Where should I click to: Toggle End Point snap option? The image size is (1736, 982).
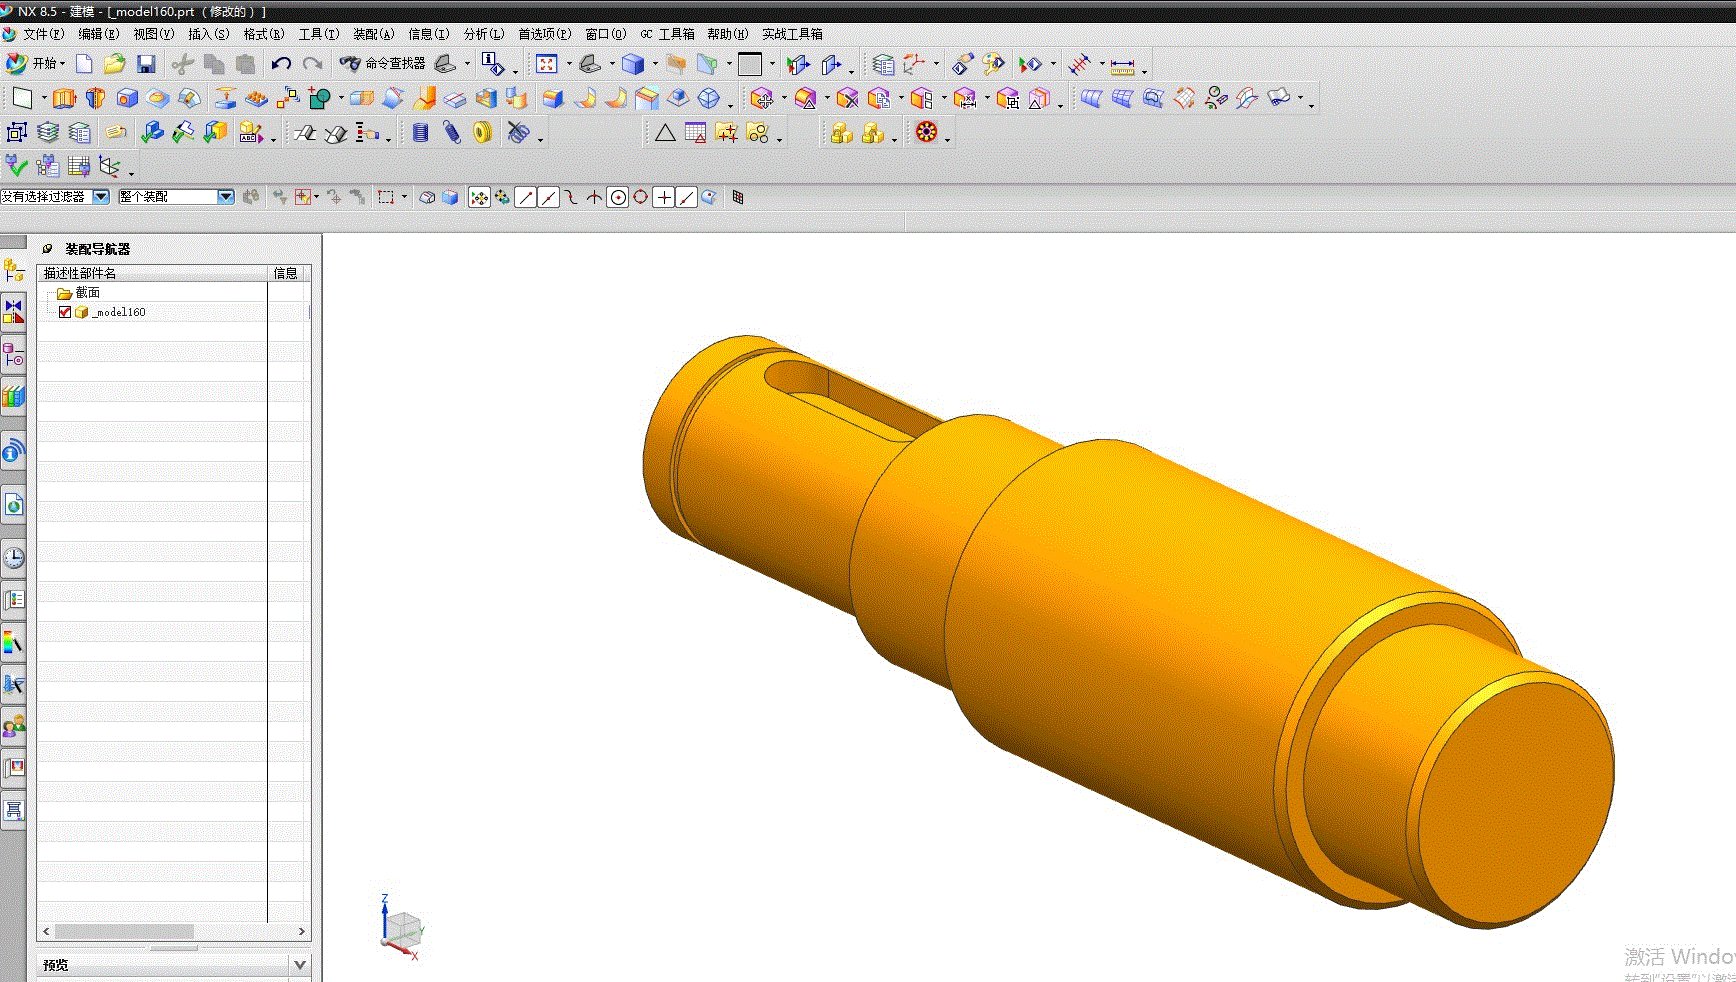[x=525, y=198]
